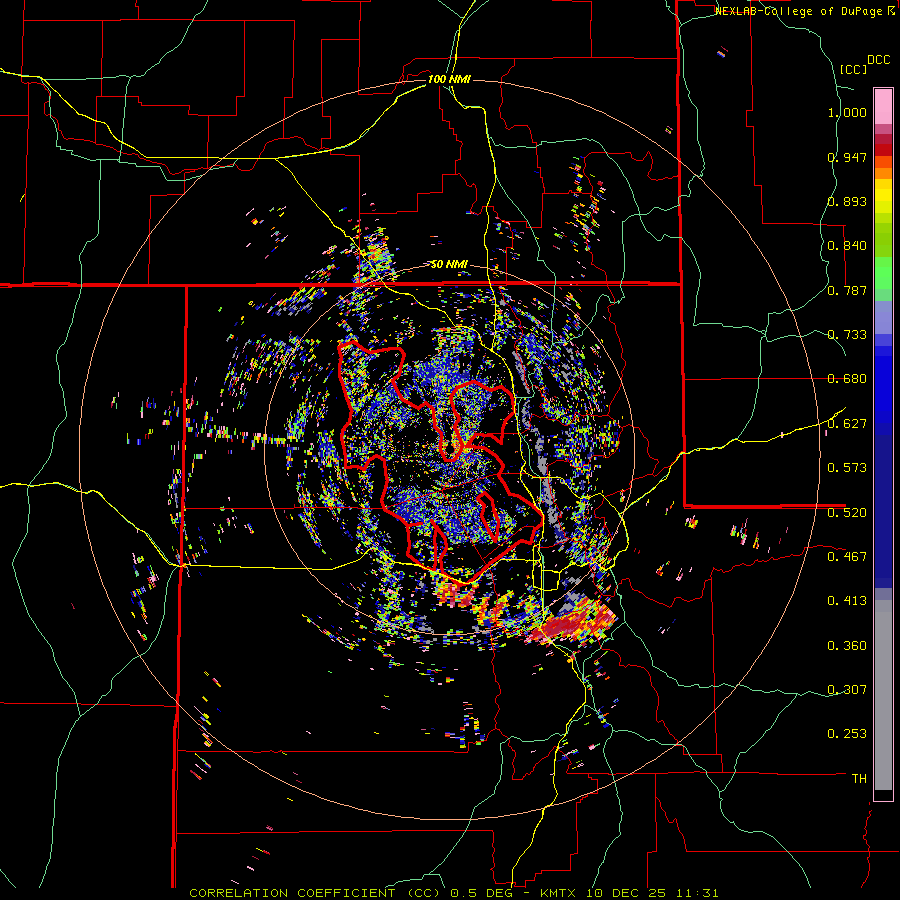Screen dimensions: 900x900
Task: Click the 10 DEC 25 date in caption
Action: [x=628, y=893]
